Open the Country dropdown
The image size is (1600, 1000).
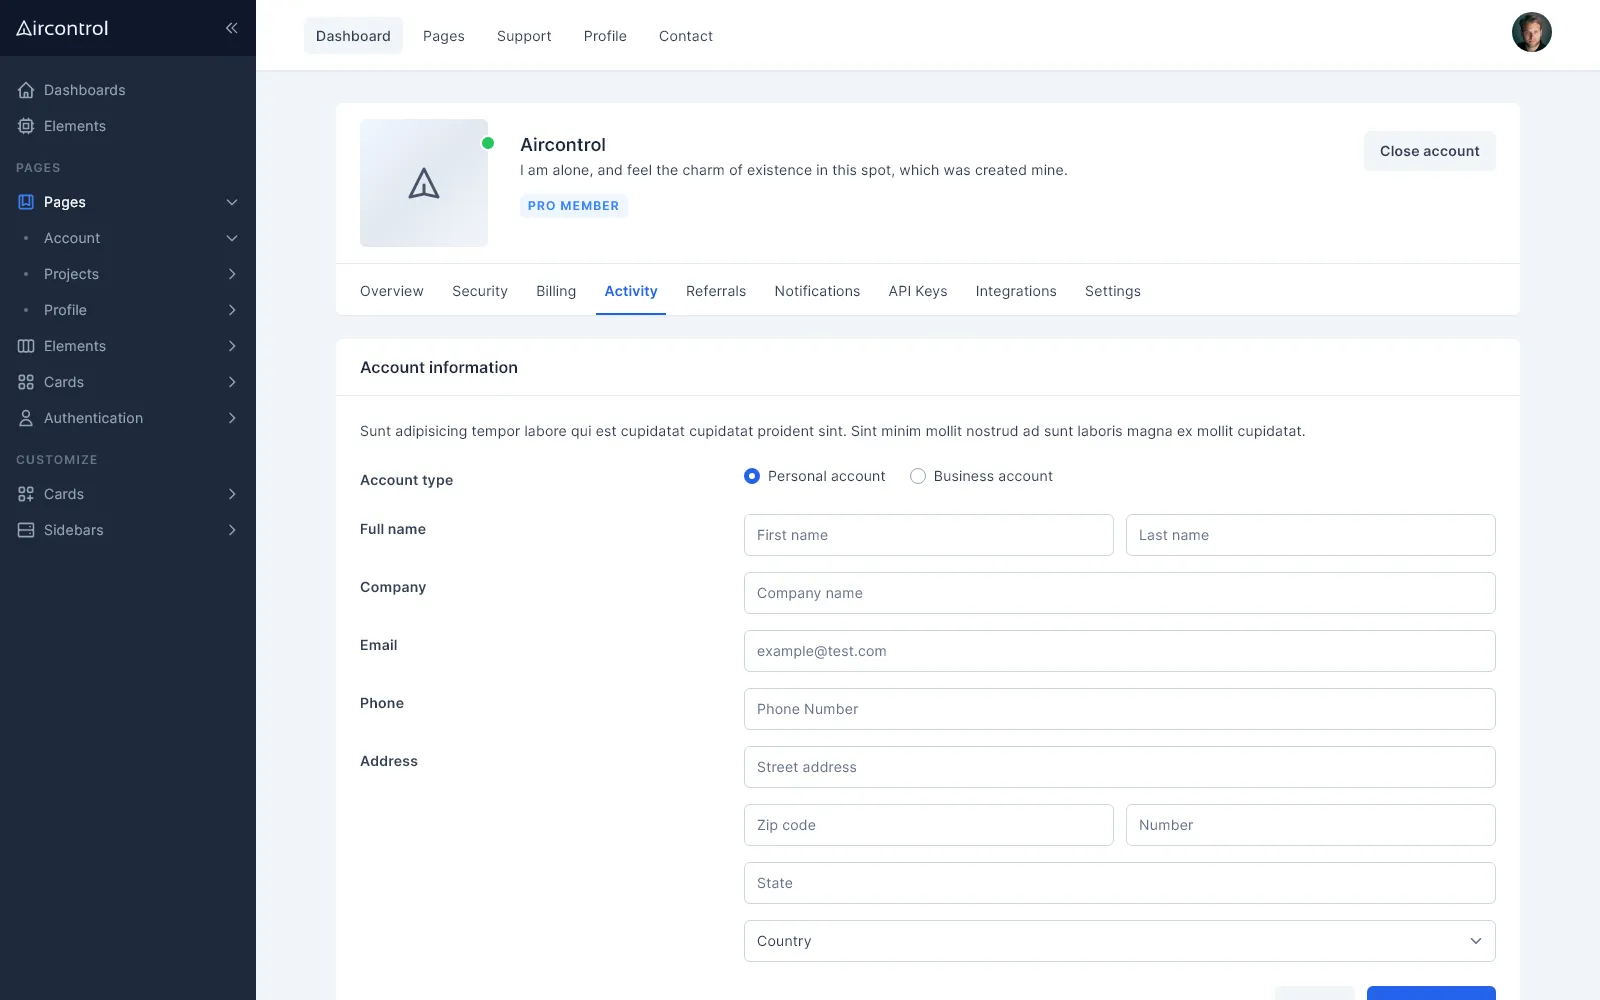click(1120, 941)
